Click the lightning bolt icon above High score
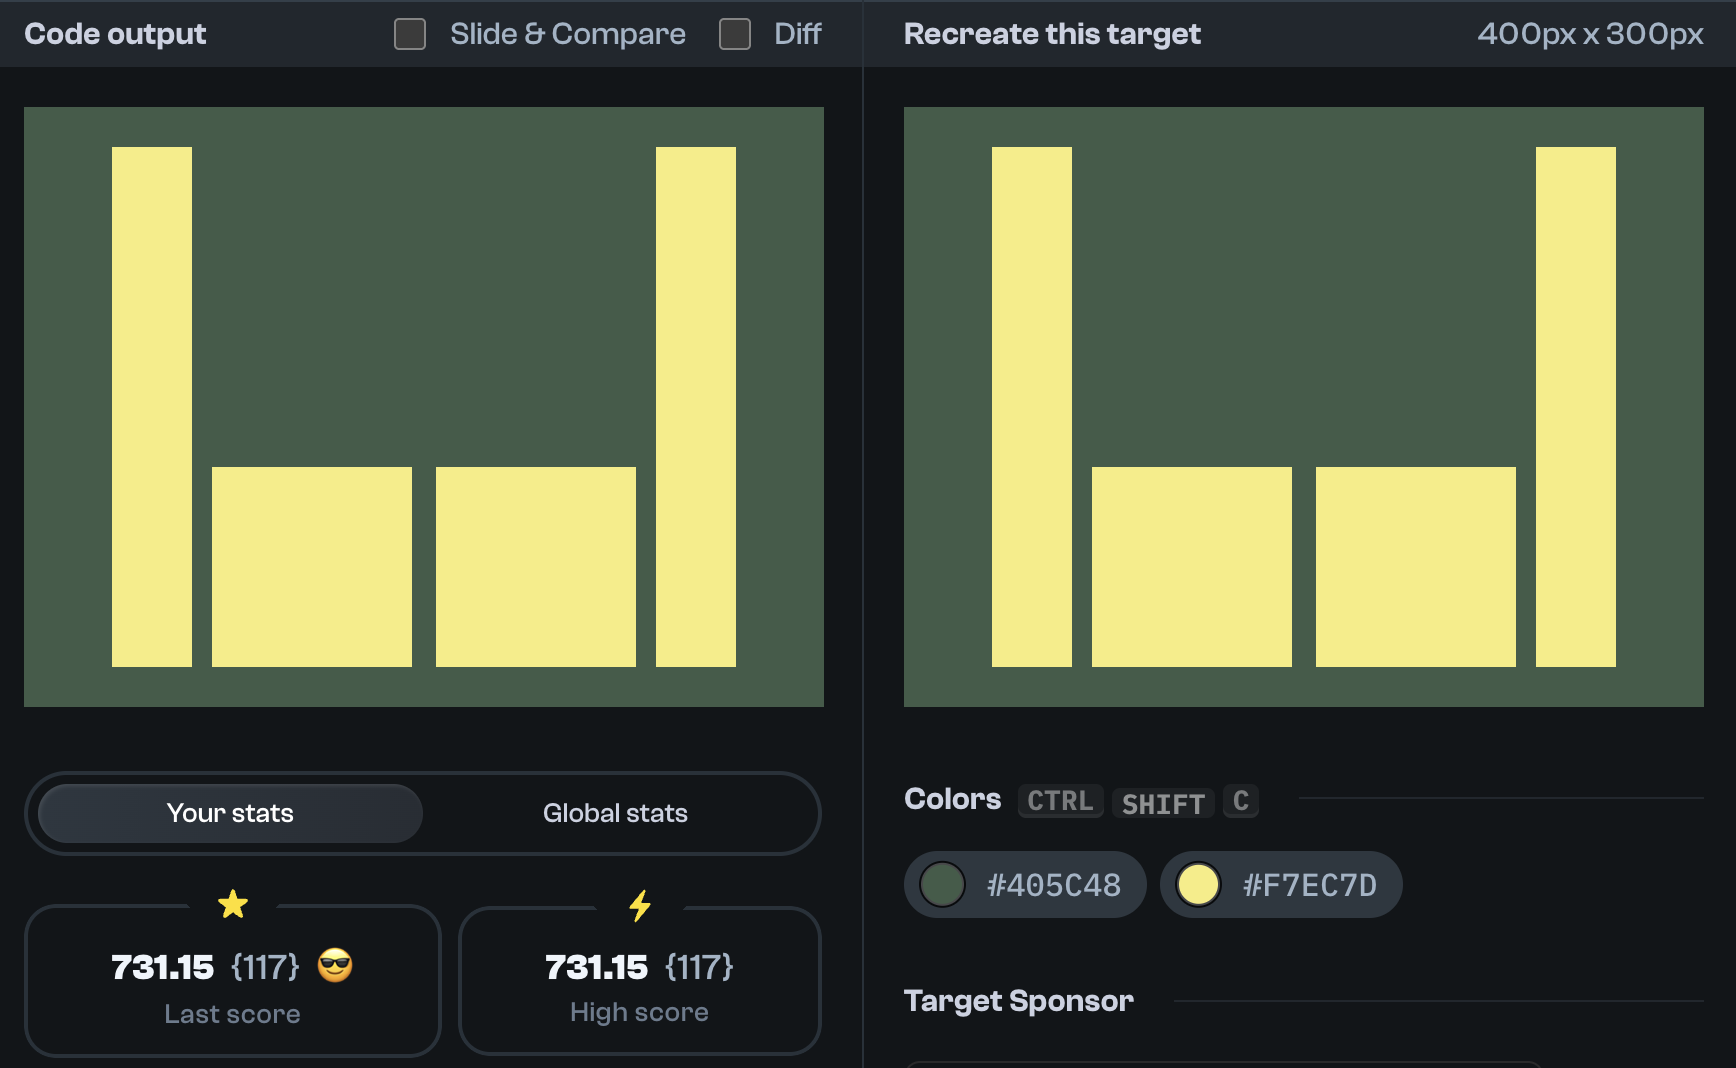 tap(640, 906)
